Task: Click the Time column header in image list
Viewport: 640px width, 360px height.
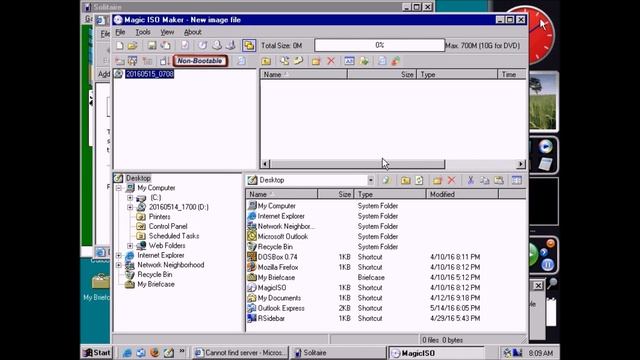Action: [512, 74]
